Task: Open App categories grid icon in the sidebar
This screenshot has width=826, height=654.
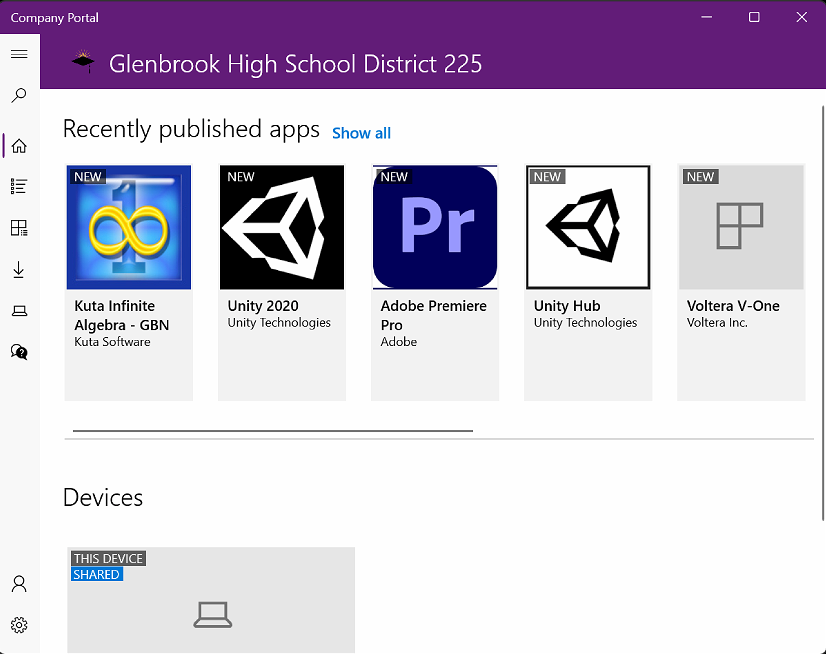Action: coord(19,228)
